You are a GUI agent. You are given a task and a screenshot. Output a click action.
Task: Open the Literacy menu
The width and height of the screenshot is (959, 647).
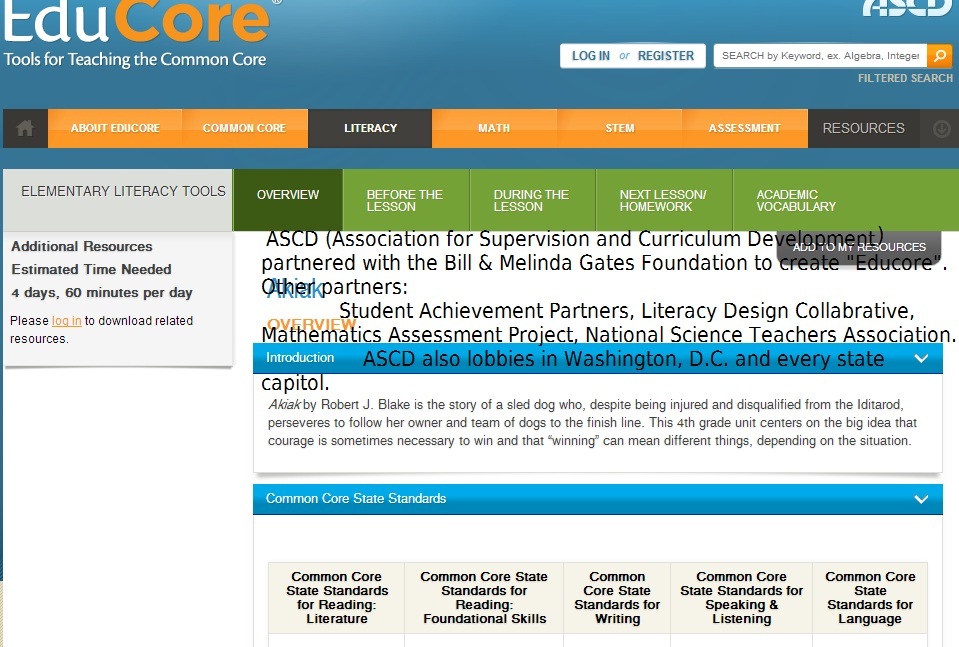[370, 128]
